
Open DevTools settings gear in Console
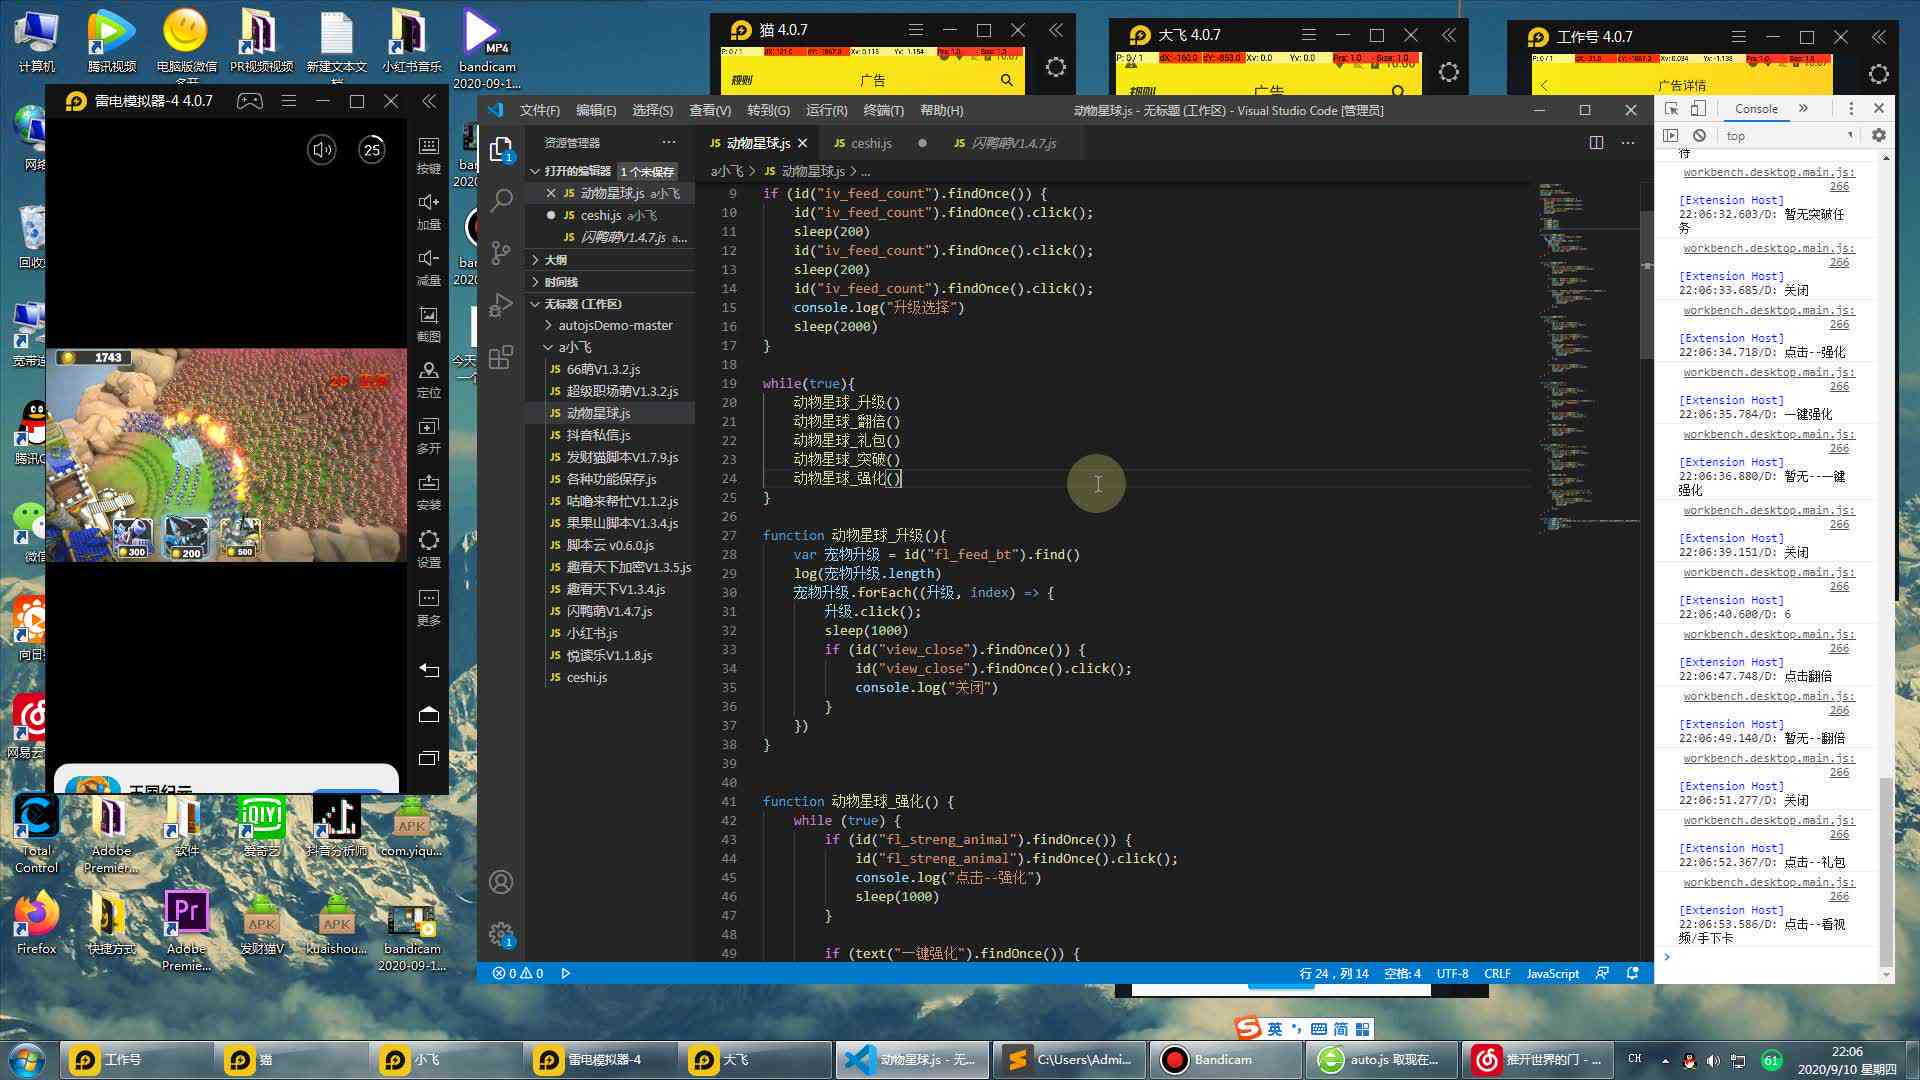point(1879,135)
